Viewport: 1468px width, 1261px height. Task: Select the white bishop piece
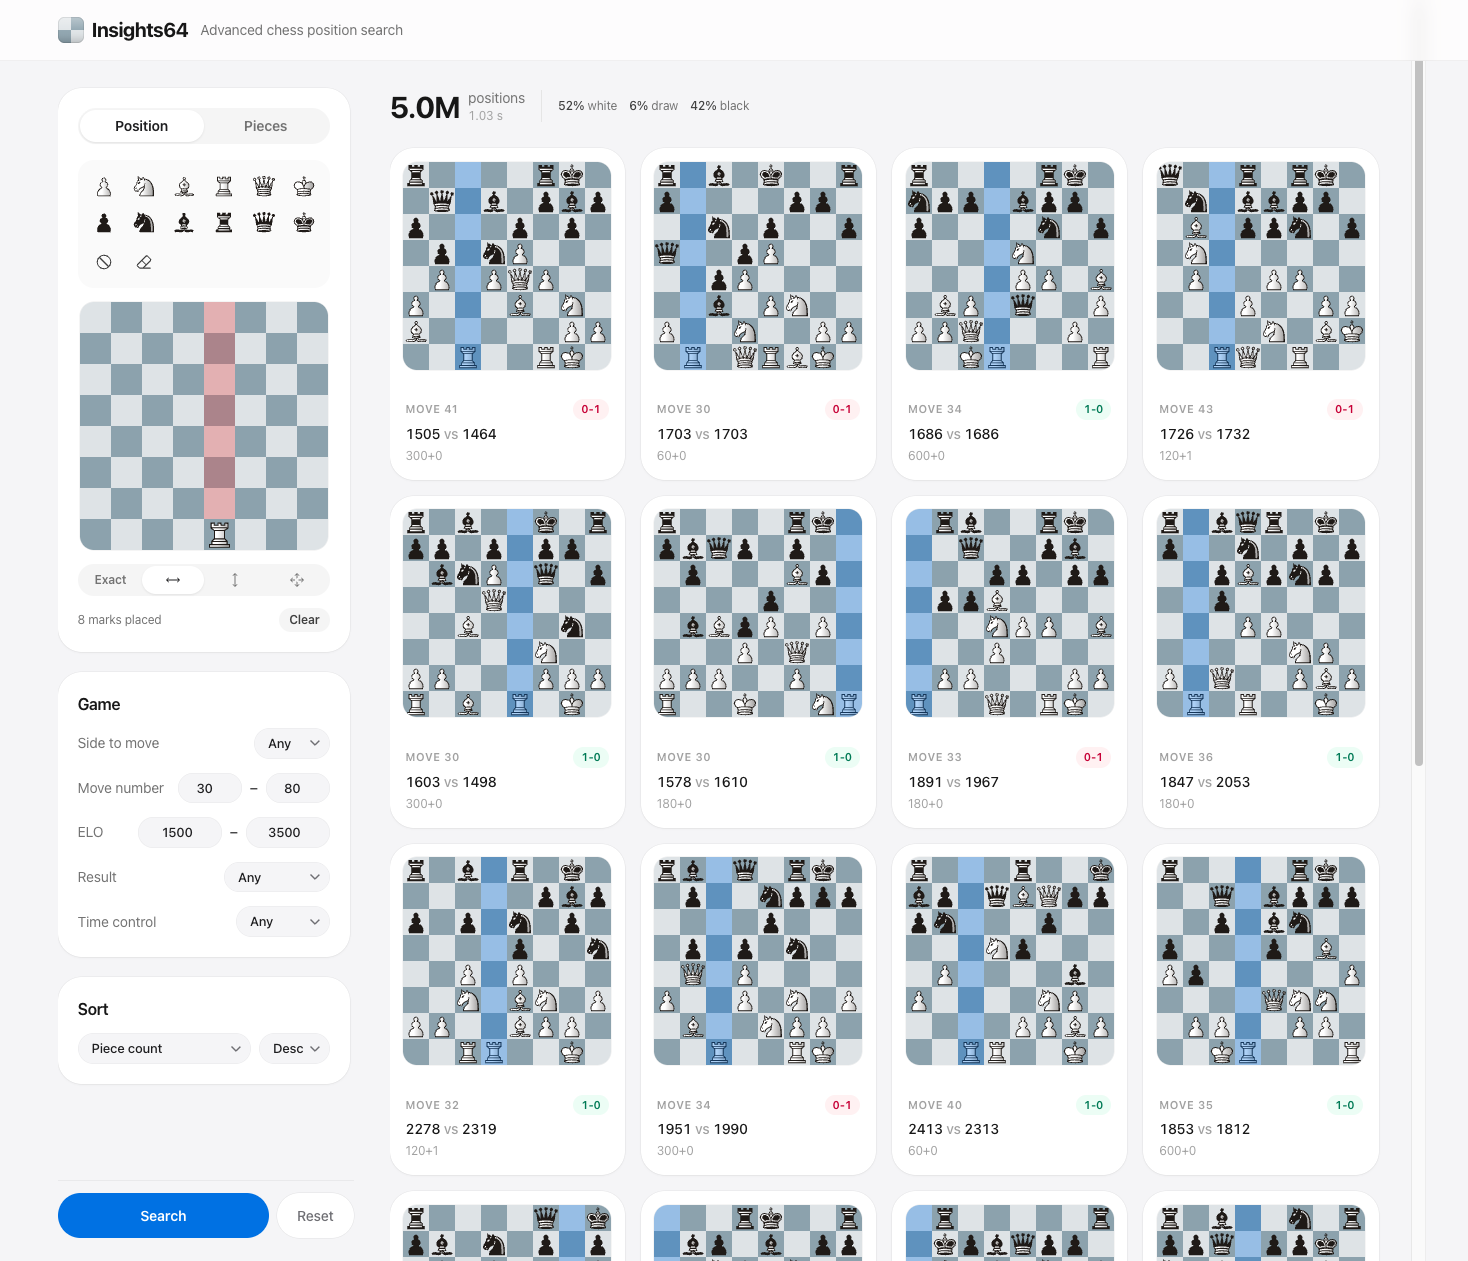point(184,187)
